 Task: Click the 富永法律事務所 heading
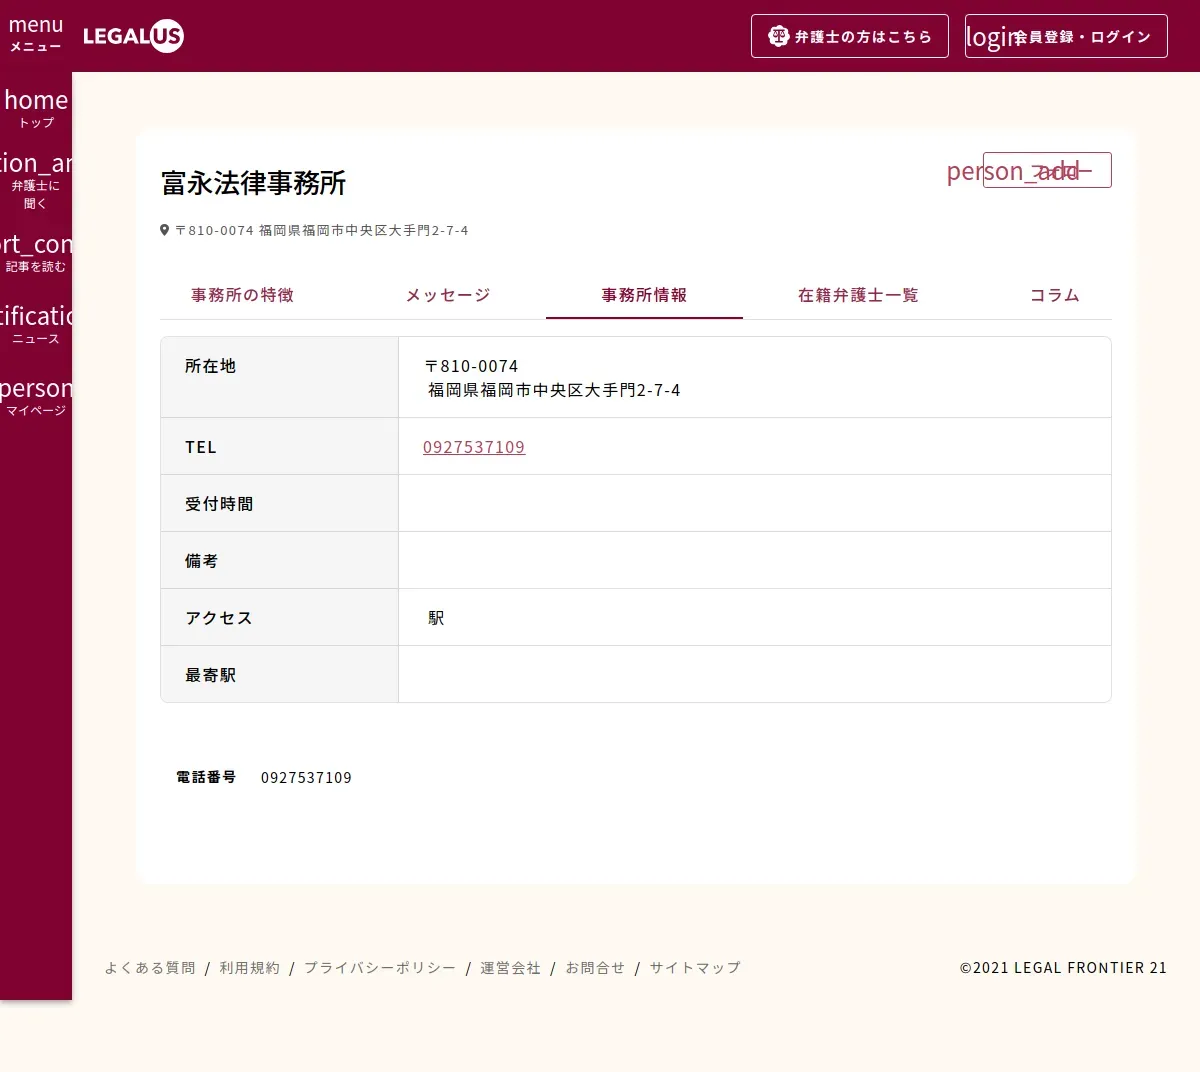pyautogui.click(x=254, y=183)
